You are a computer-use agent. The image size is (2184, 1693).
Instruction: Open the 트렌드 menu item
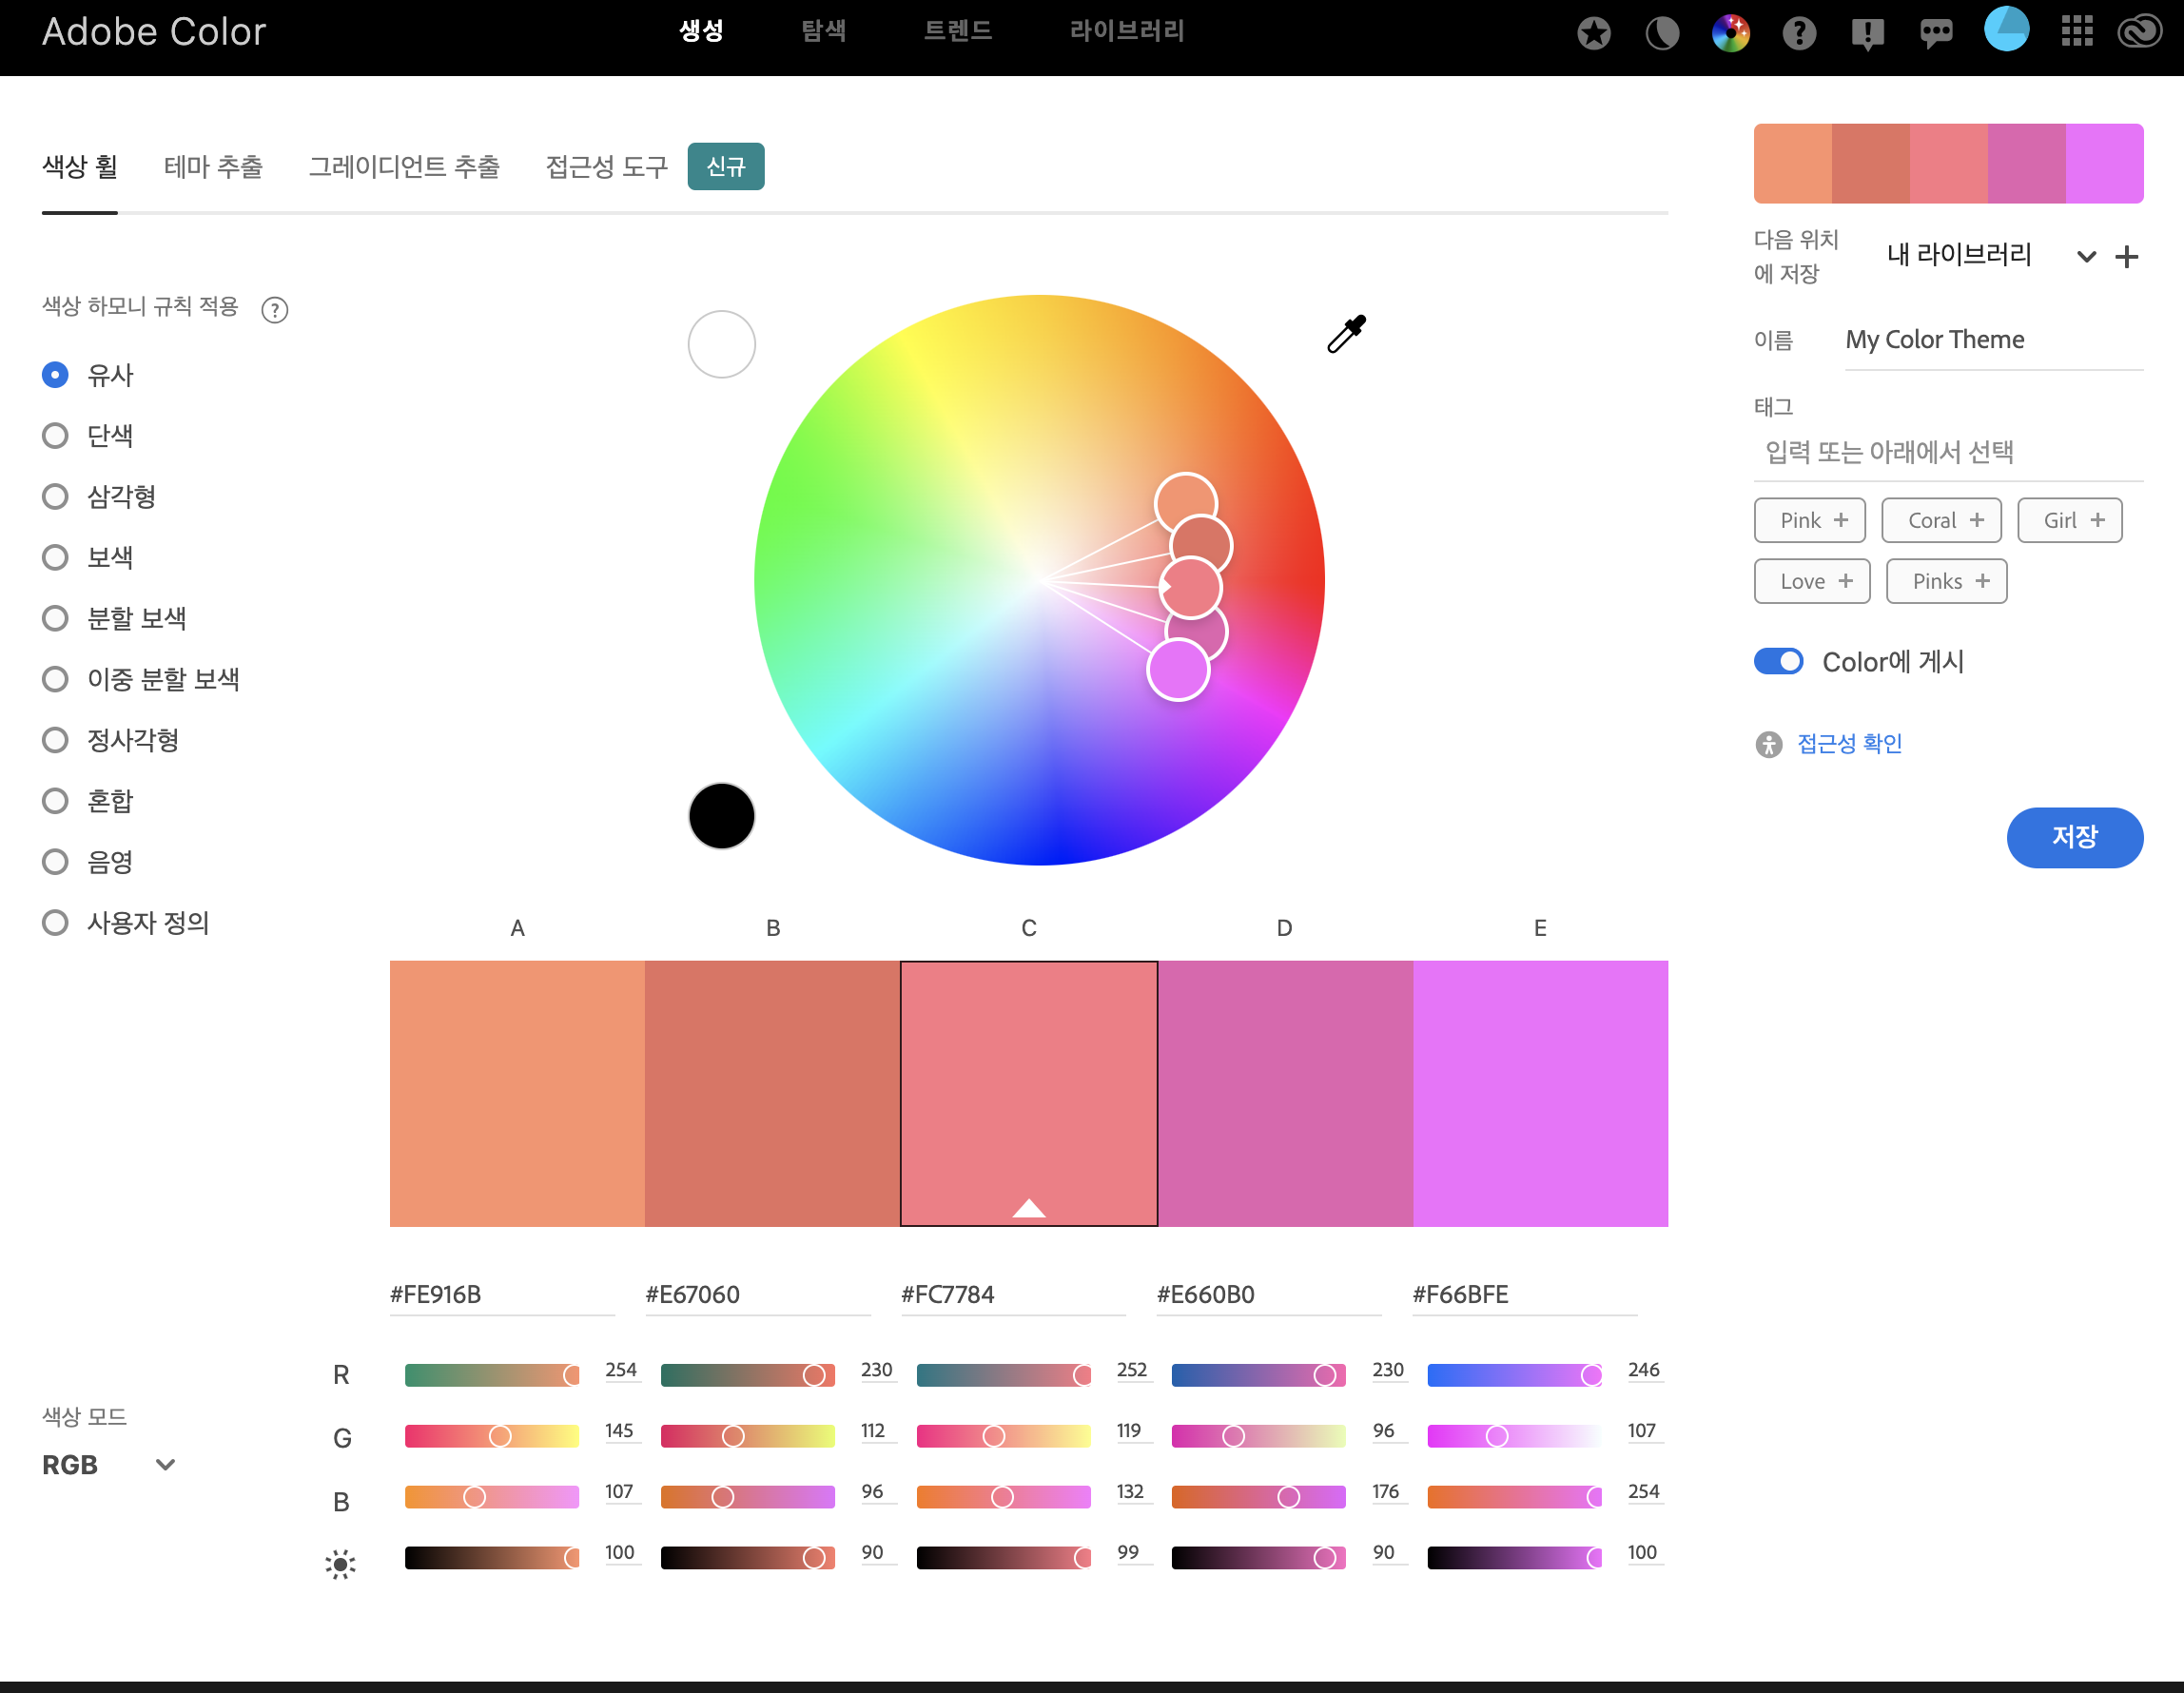click(x=957, y=32)
